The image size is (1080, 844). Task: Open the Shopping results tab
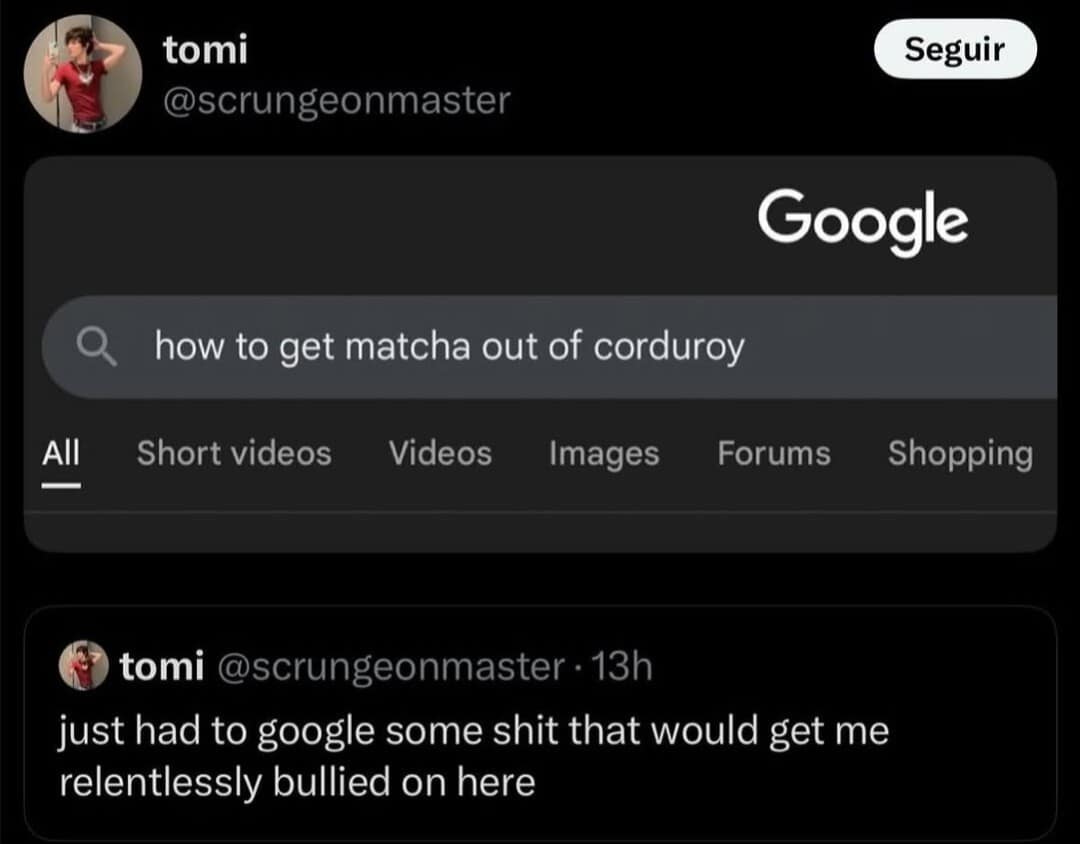[x=959, y=454]
